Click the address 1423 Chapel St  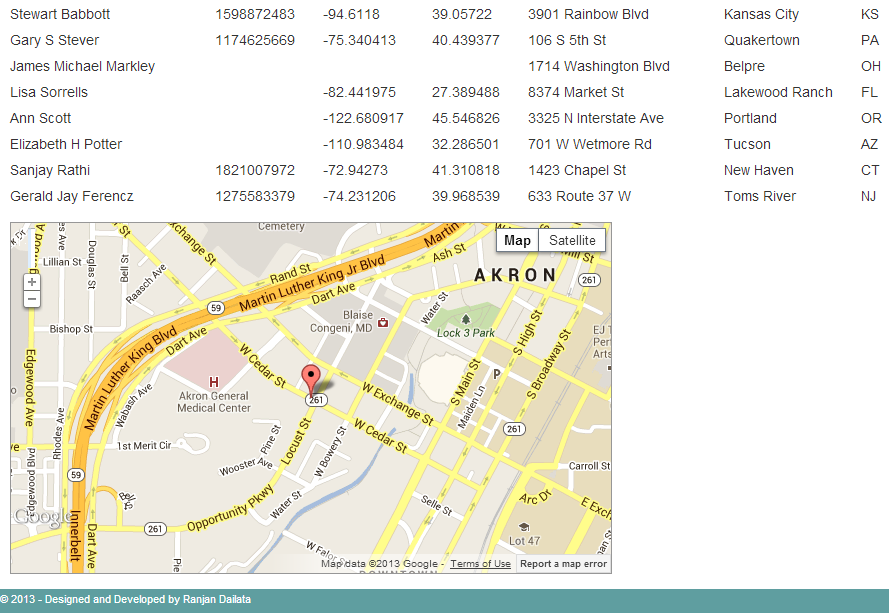click(577, 171)
